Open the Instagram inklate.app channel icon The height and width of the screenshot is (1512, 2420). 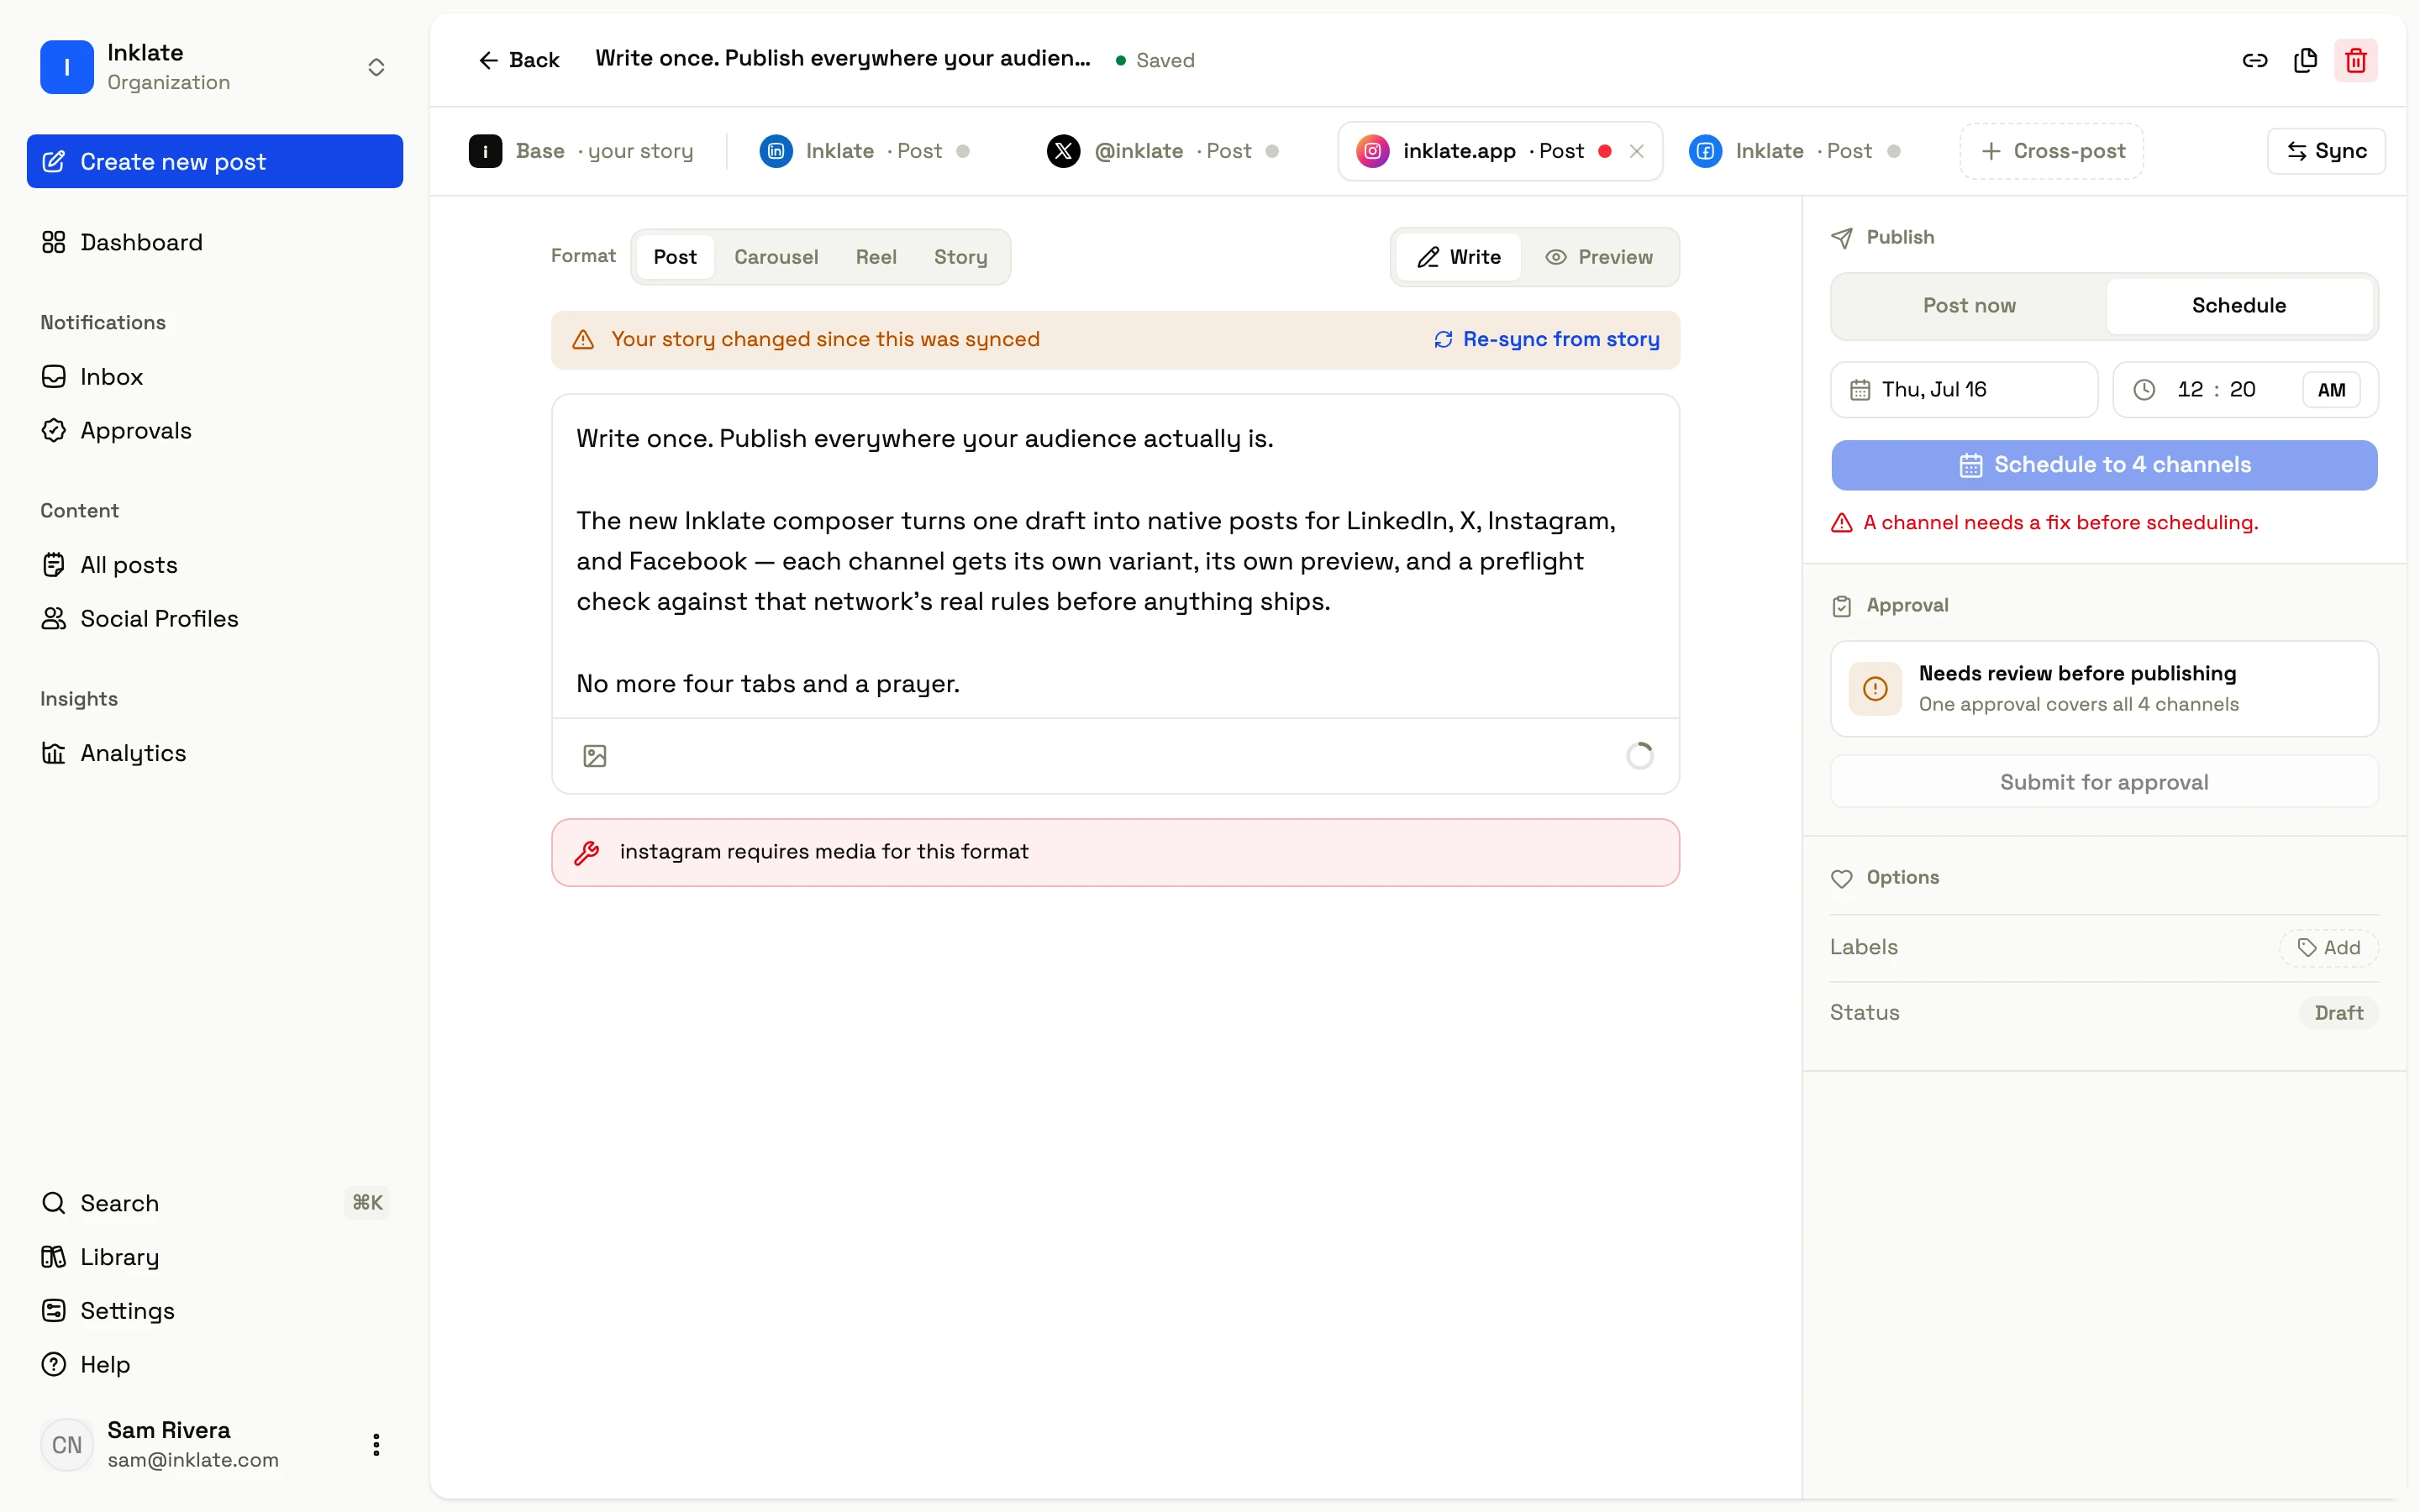pos(1373,151)
